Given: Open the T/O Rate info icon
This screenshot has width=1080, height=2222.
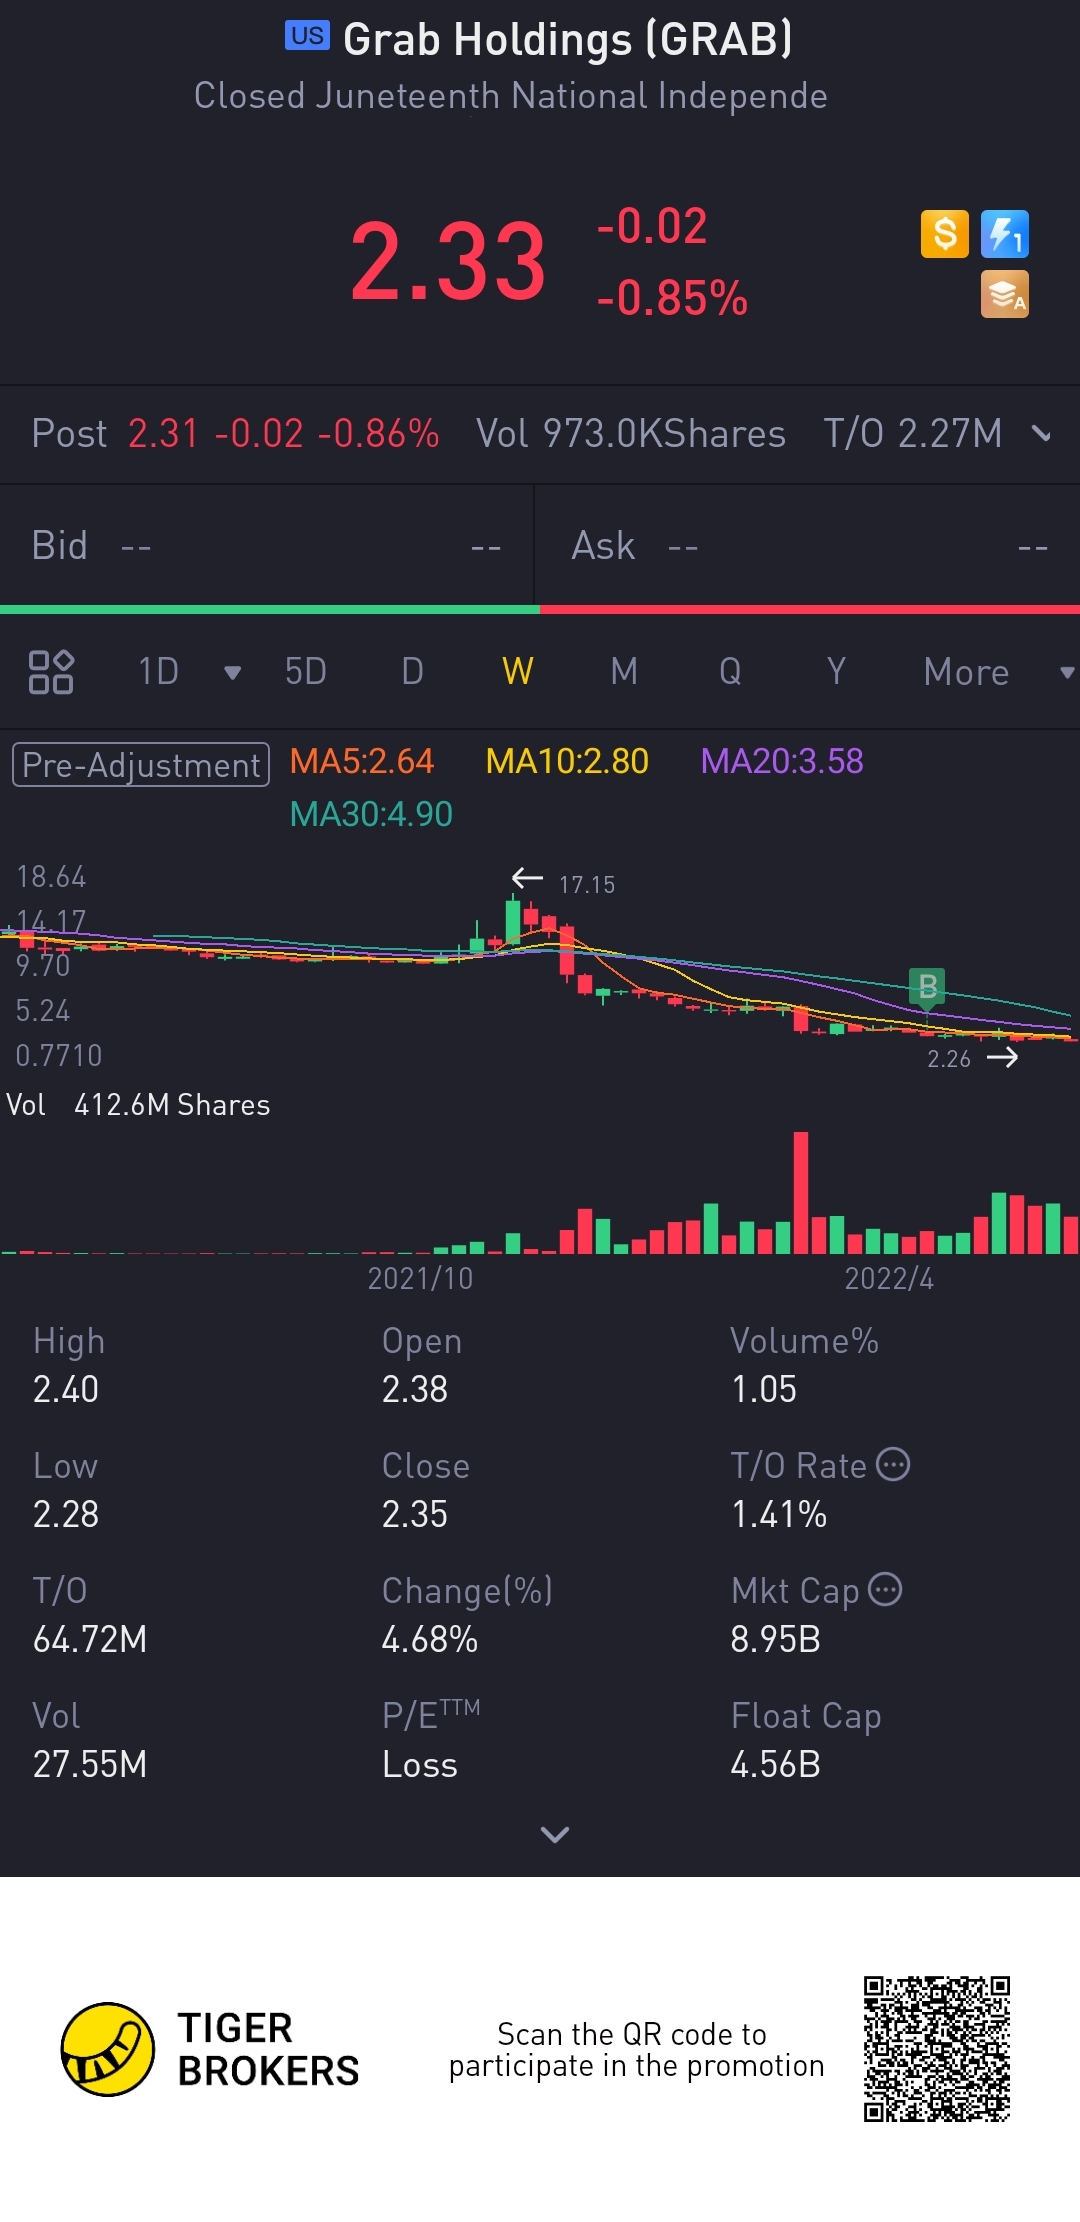Looking at the screenshot, I should [x=893, y=1464].
